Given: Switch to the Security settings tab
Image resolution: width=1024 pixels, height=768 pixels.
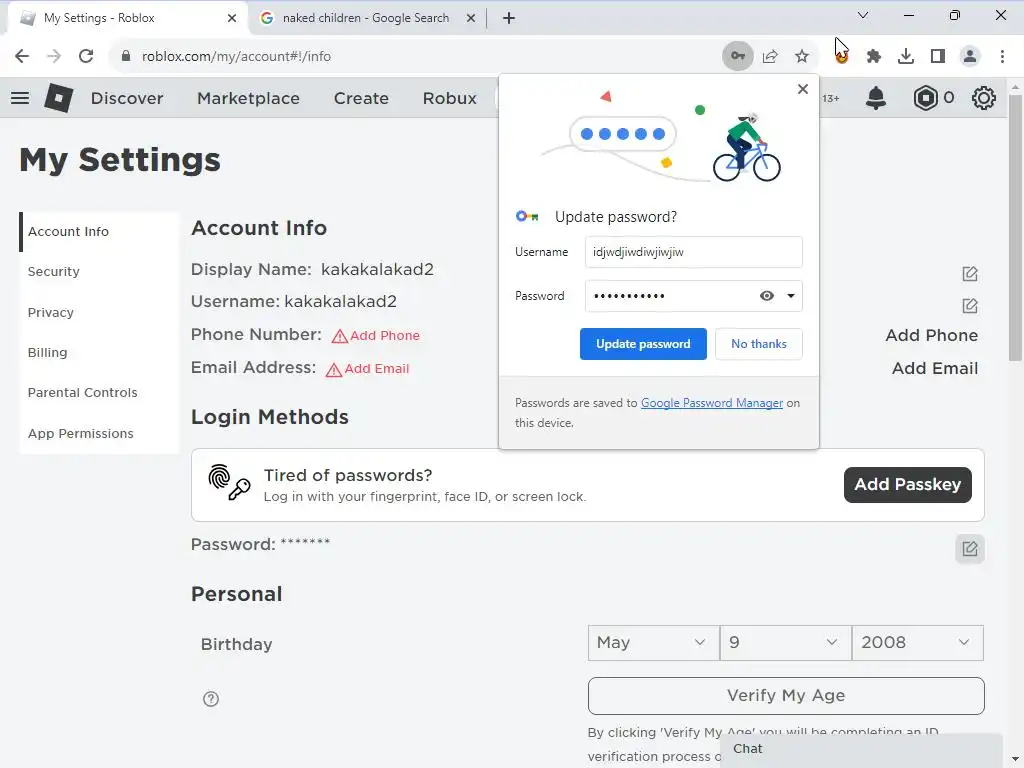Looking at the screenshot, I should pos(99,272).
